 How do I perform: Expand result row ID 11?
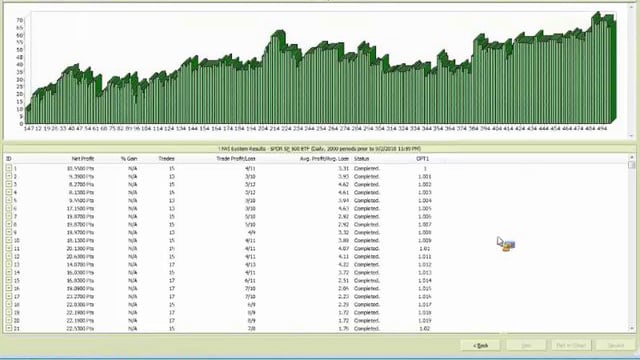point(9,248)
